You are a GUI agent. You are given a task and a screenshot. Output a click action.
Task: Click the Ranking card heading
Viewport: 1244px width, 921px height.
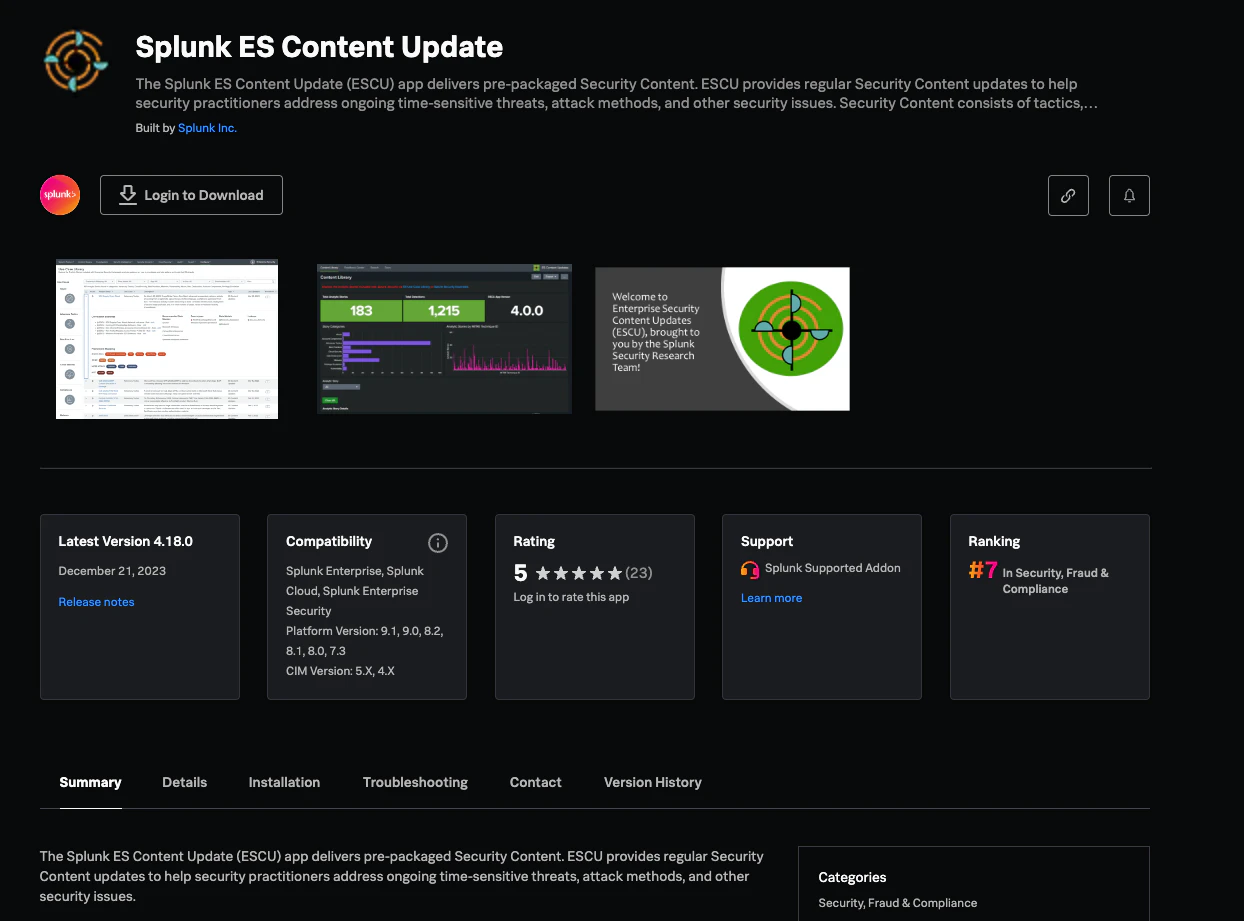(994, 541)
